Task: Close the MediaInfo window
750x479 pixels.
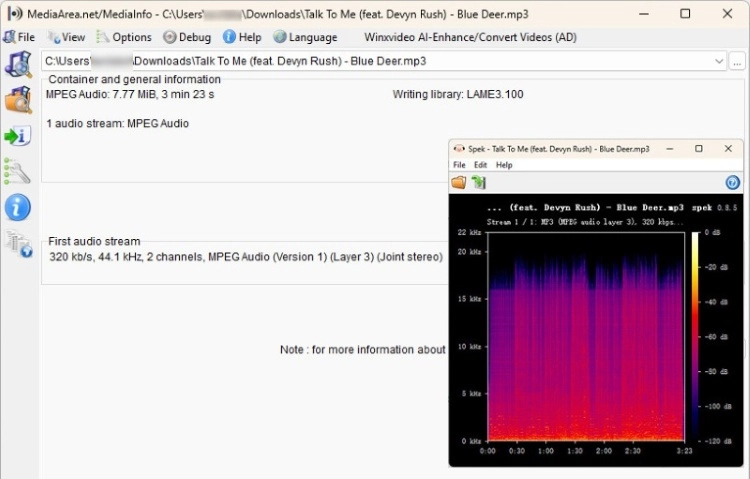Action: (728, 14)
